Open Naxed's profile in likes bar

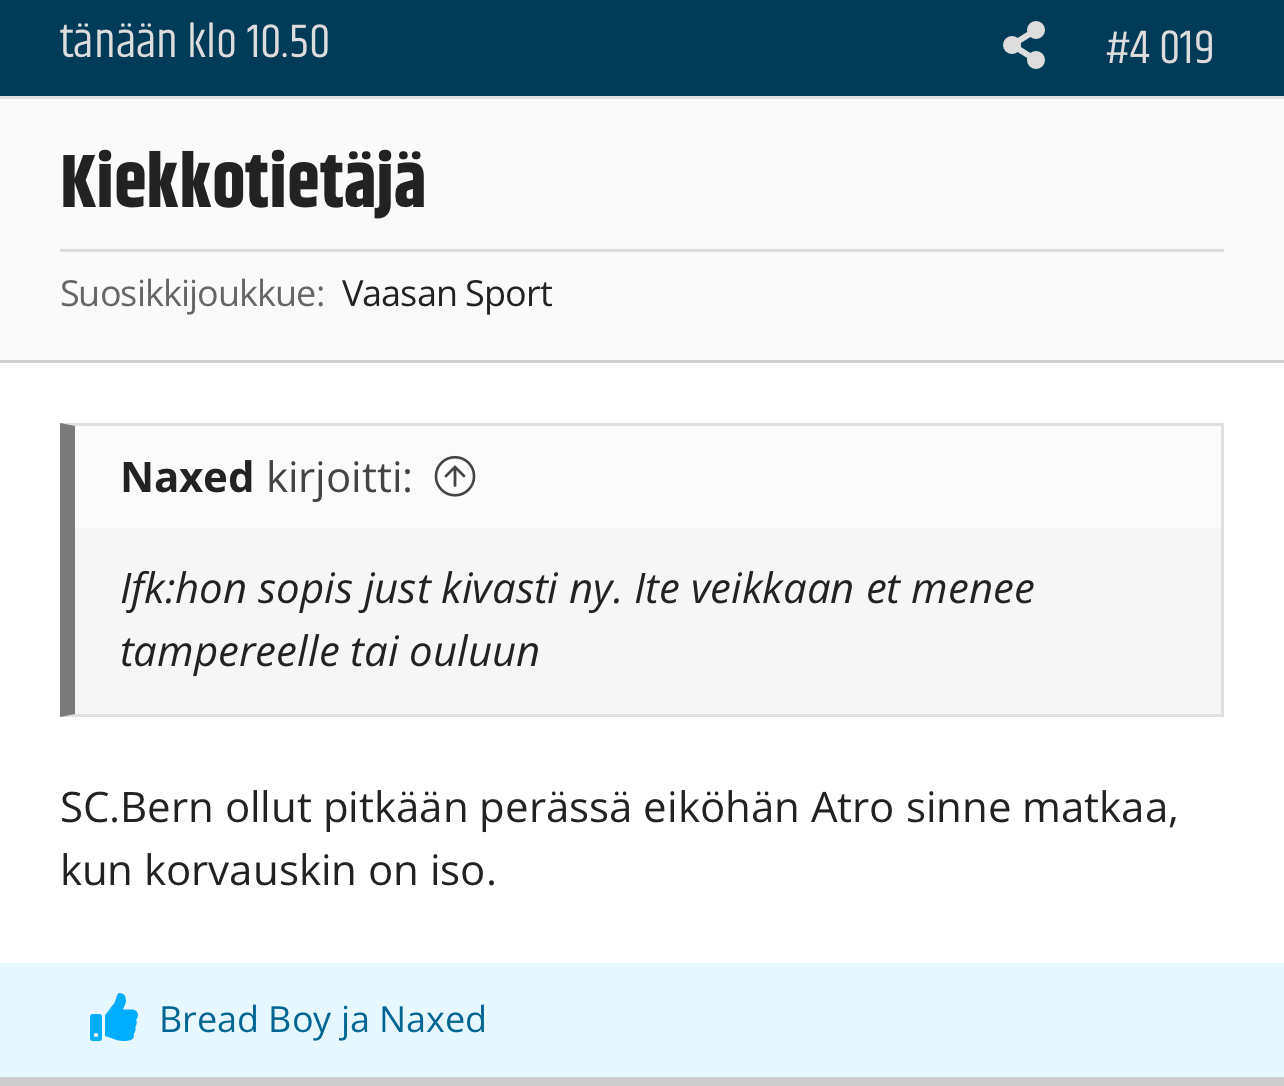[x=433, y=1020]
